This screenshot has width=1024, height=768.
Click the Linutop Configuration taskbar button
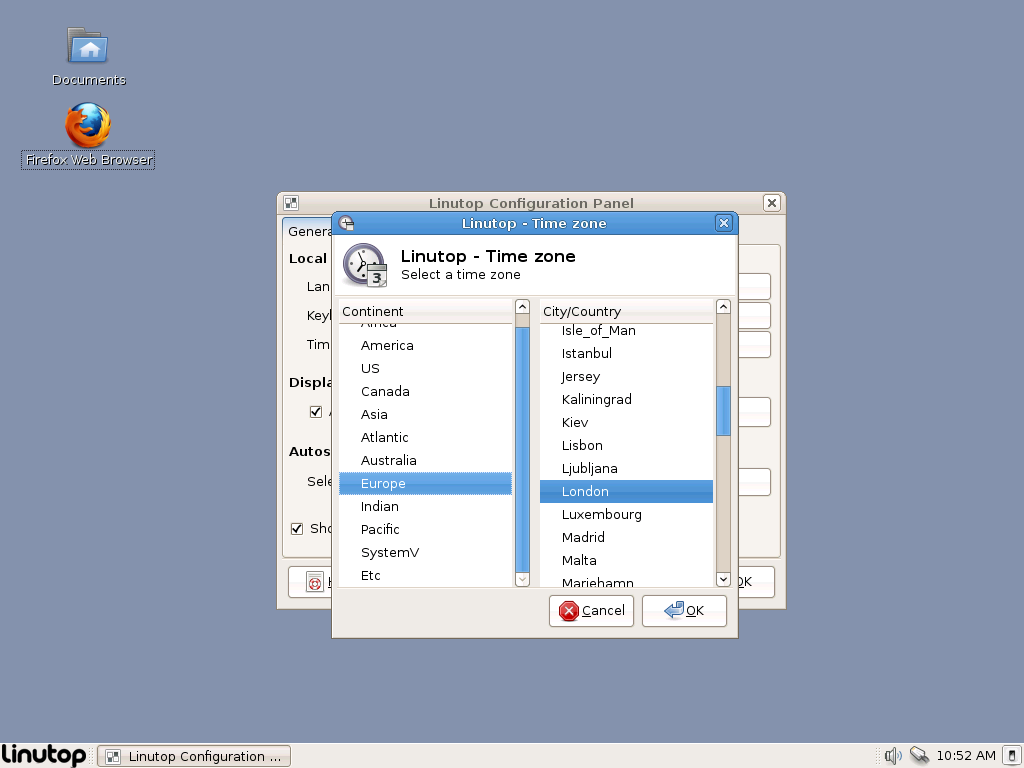point(194,756)
